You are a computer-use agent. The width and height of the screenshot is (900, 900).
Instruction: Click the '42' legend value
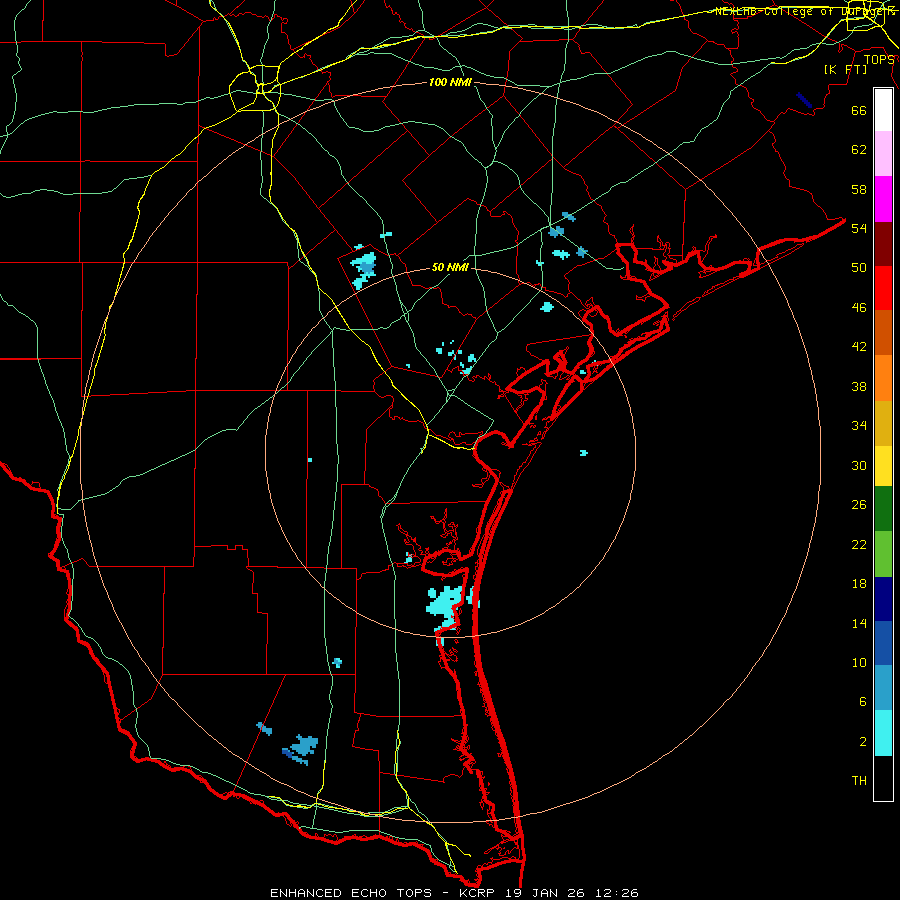pos(859,347)
